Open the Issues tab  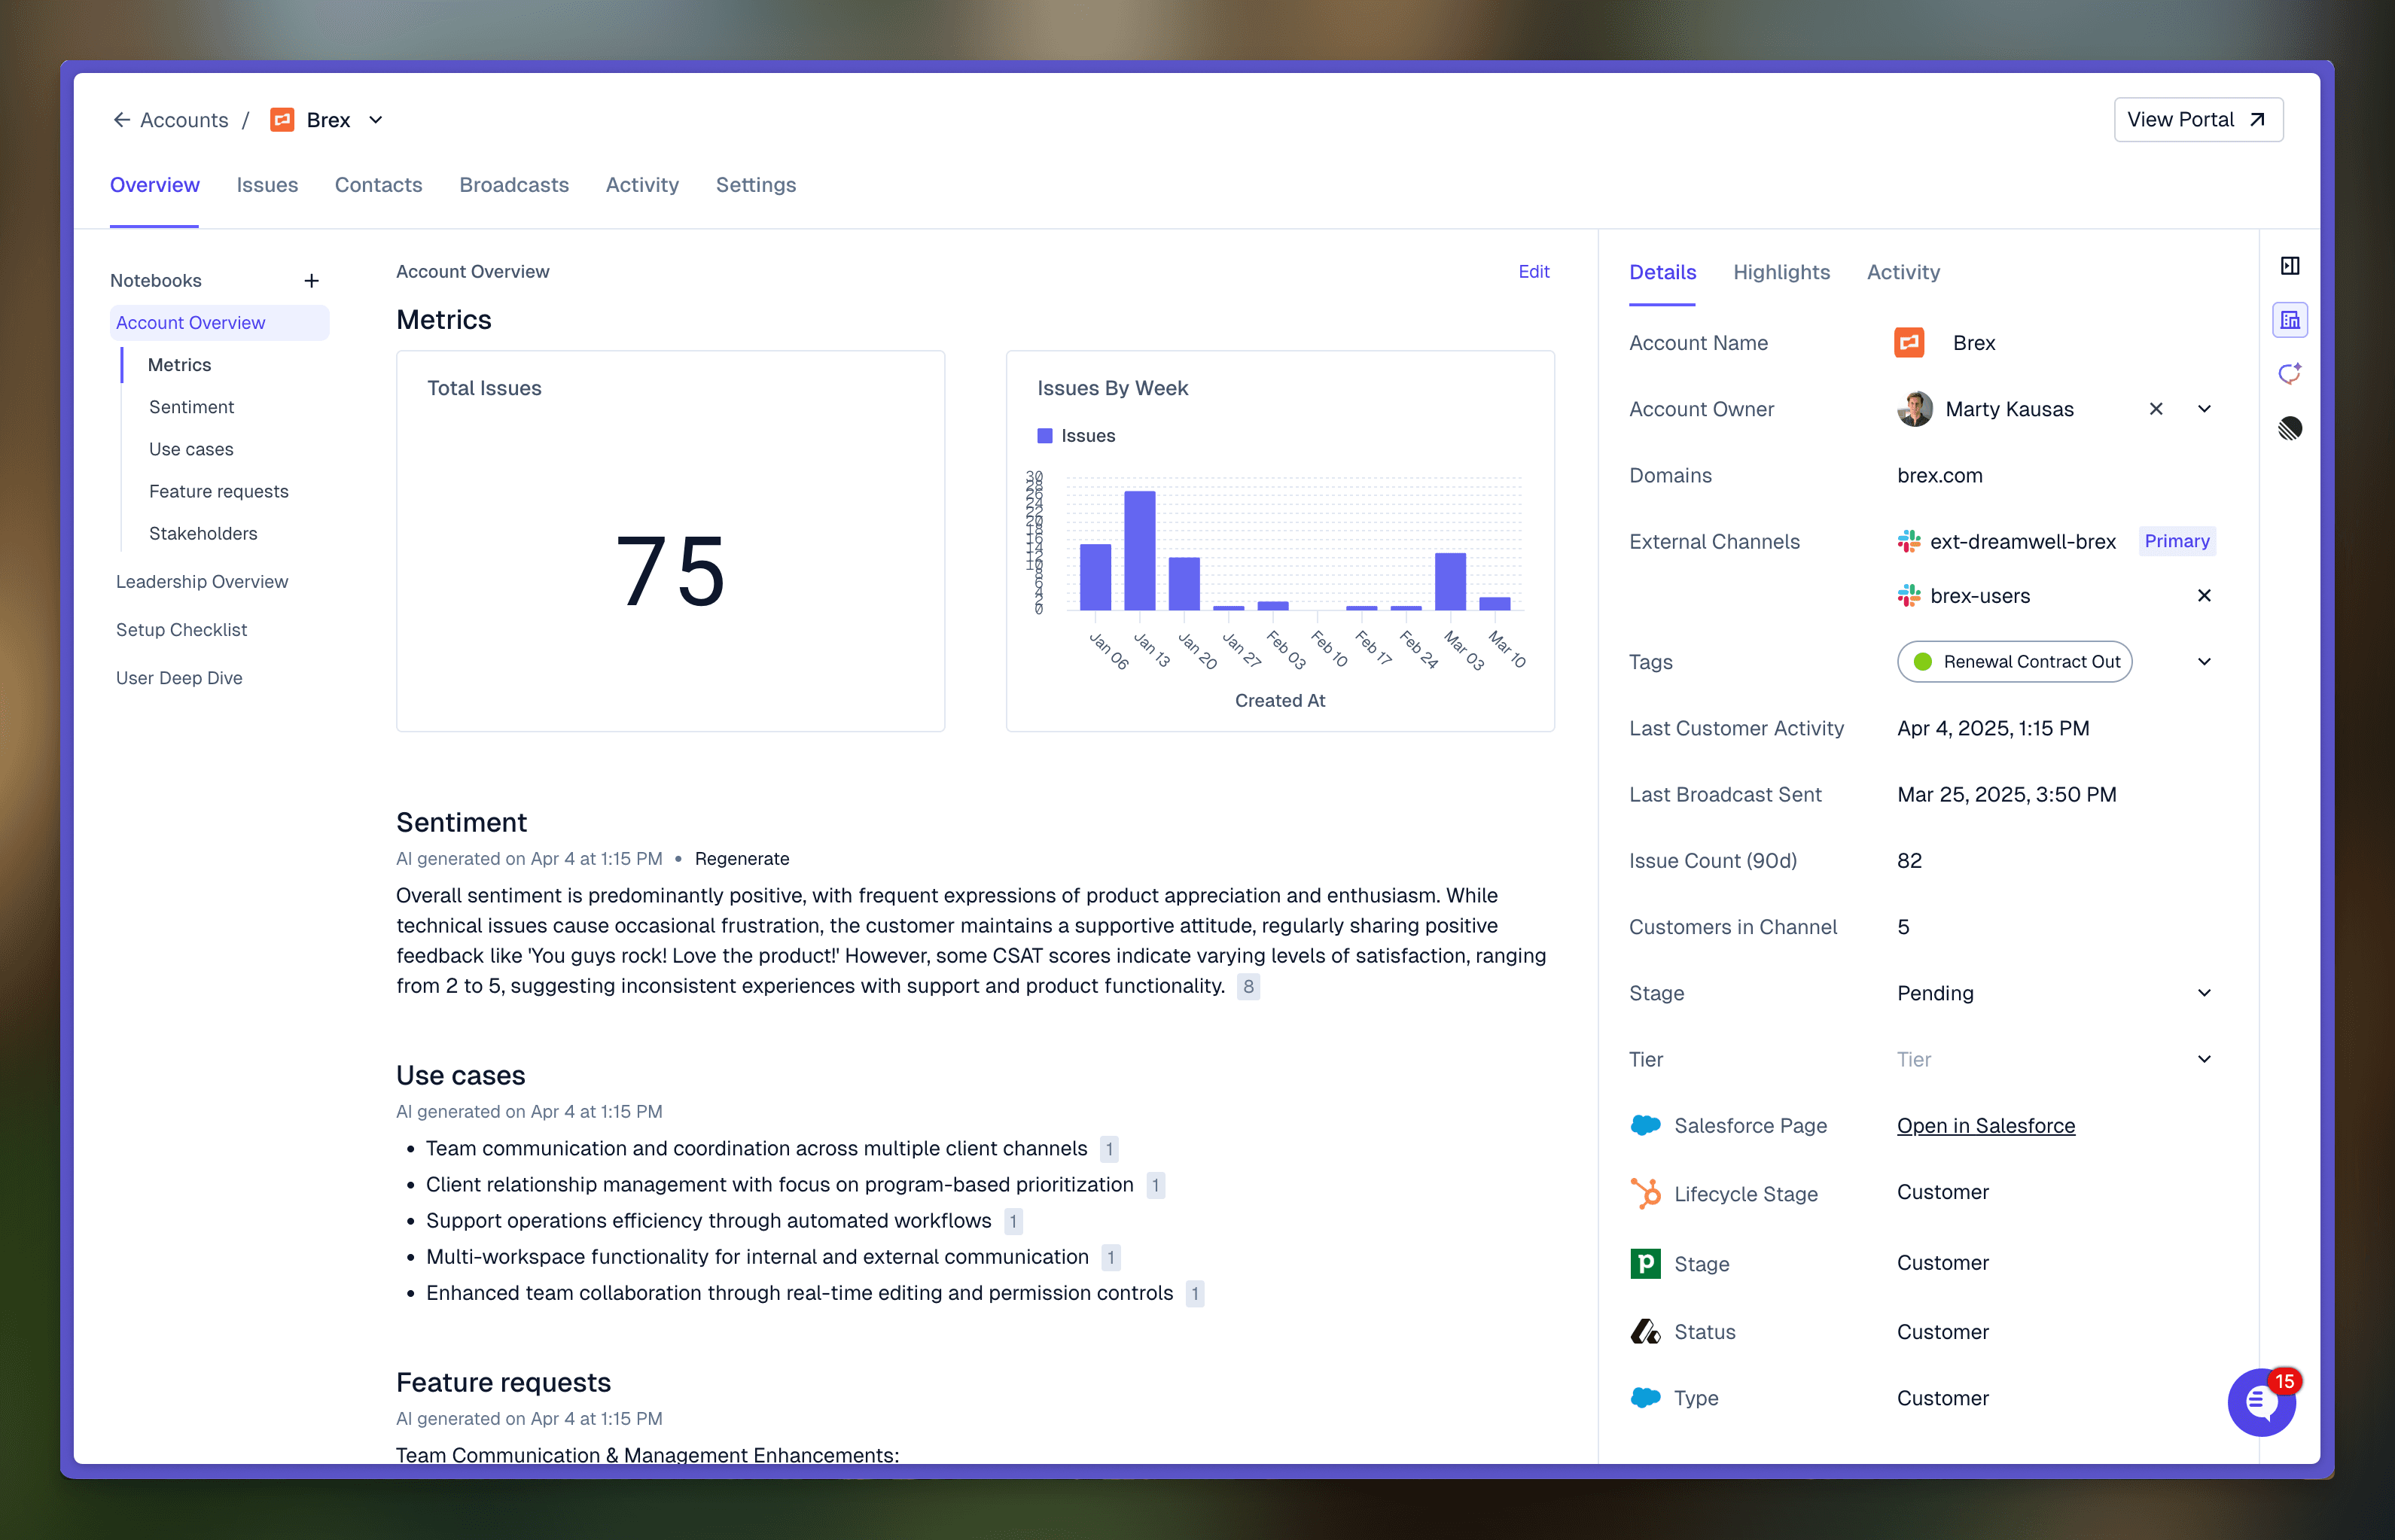(x=267, y=185)
